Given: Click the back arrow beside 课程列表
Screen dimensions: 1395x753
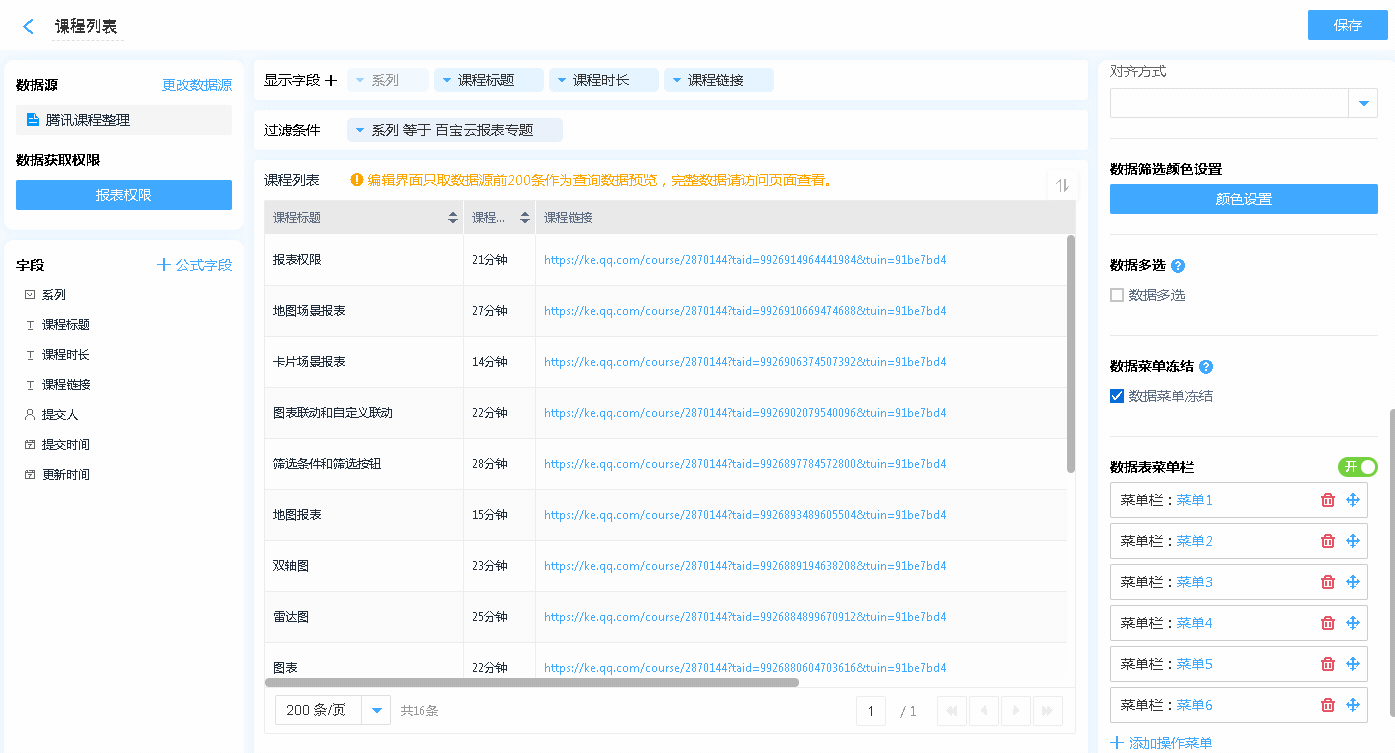Looking at the screenshot, I should pyautogui.click(x=28, y=27).
